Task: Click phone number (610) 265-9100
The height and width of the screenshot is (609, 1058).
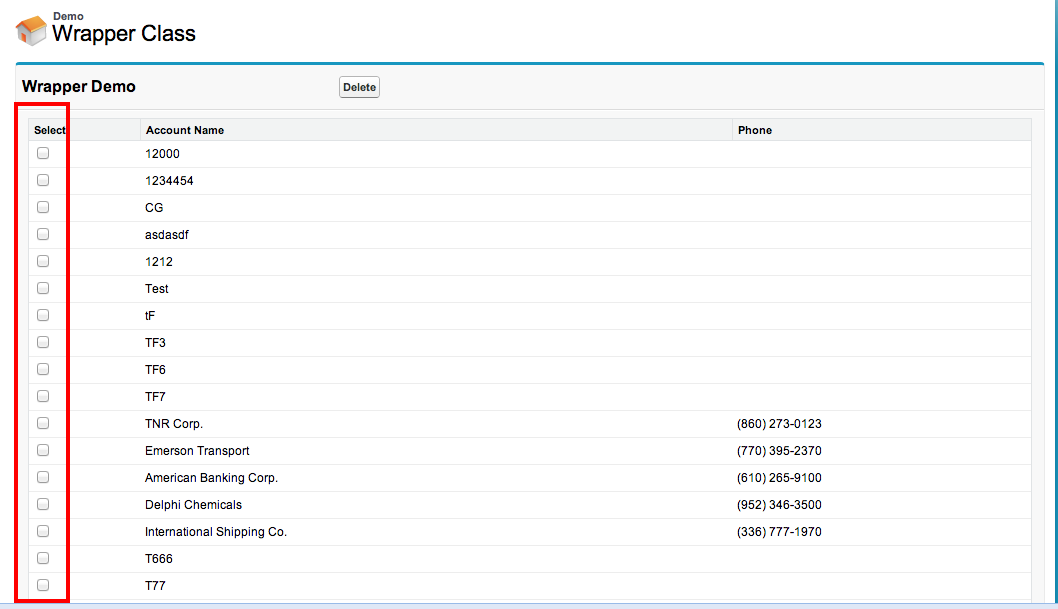Action: coord(779,477)
